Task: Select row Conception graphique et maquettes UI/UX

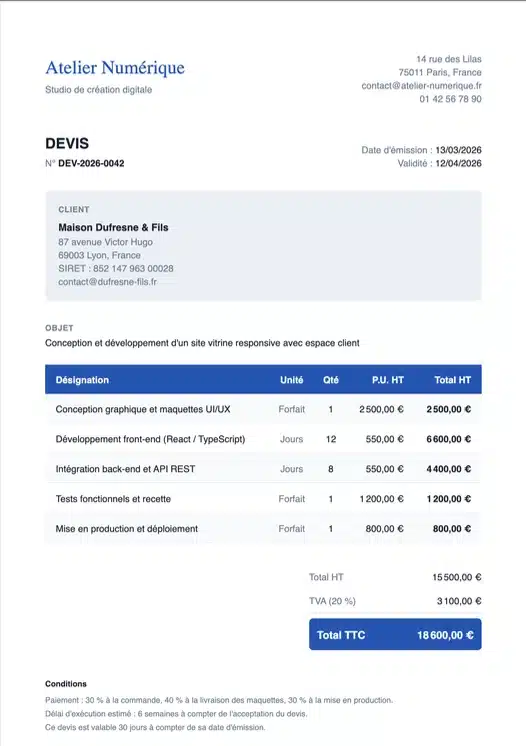Action: [x=263, y=409]
